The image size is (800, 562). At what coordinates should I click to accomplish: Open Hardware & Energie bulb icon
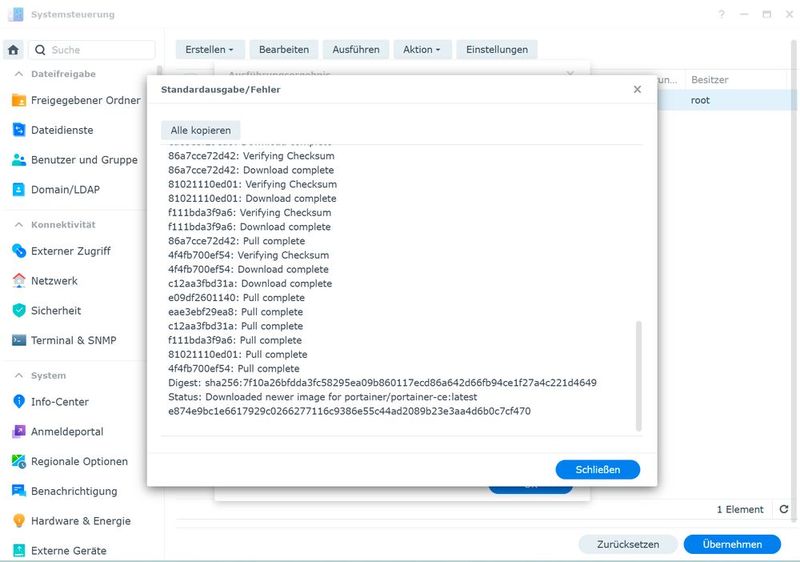point(19,521)
